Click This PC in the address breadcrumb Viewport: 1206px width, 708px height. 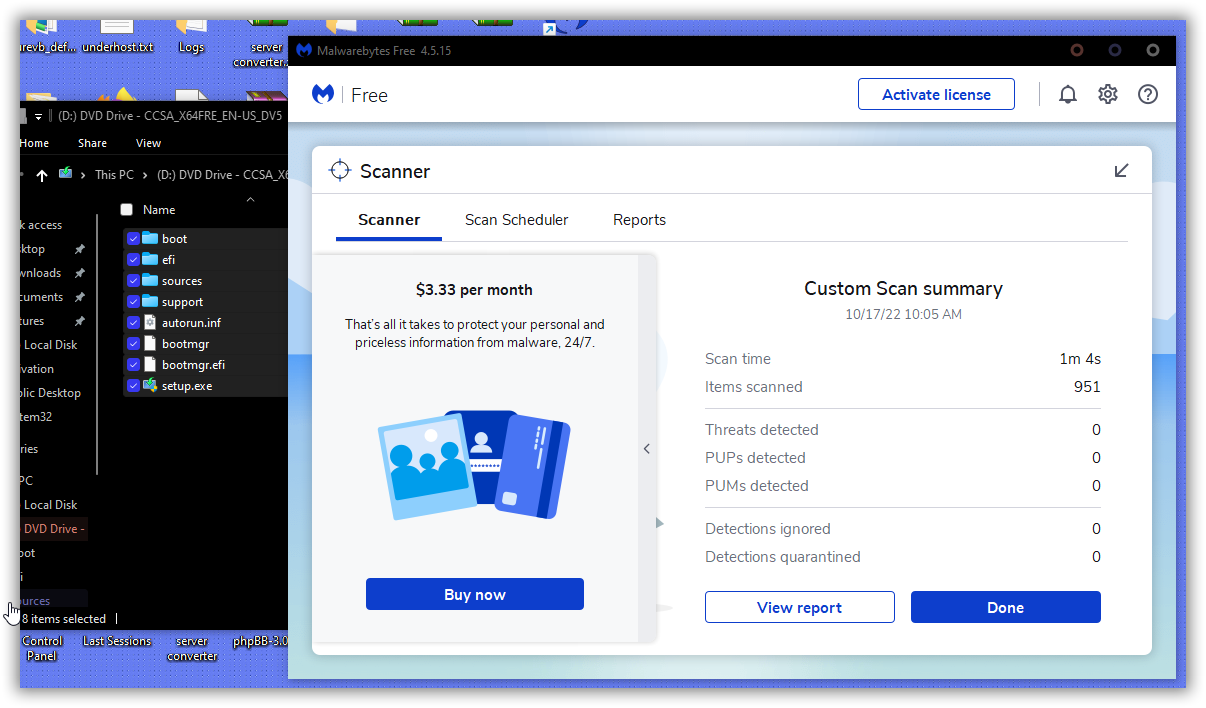[x=114, y=175]
